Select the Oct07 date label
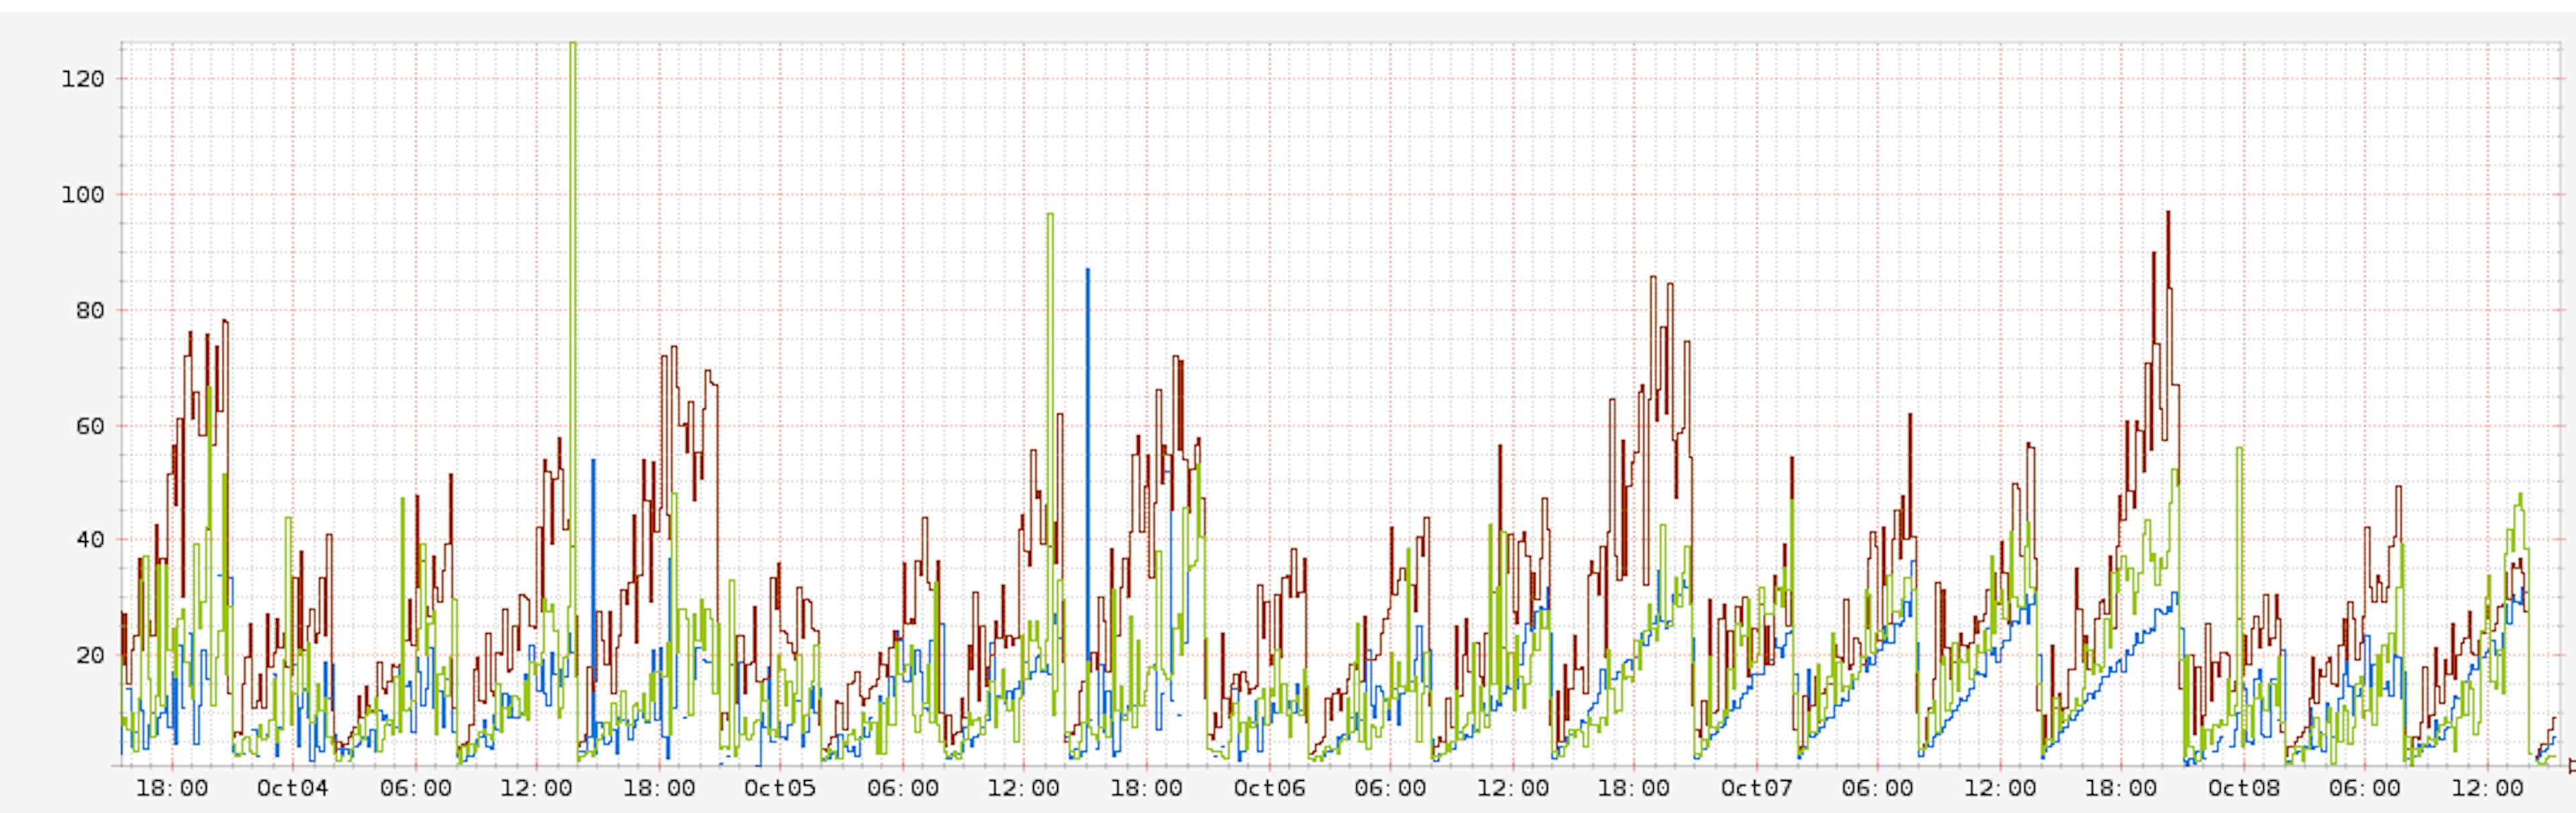The image size is (2576, 813). tap(1757, 788)
